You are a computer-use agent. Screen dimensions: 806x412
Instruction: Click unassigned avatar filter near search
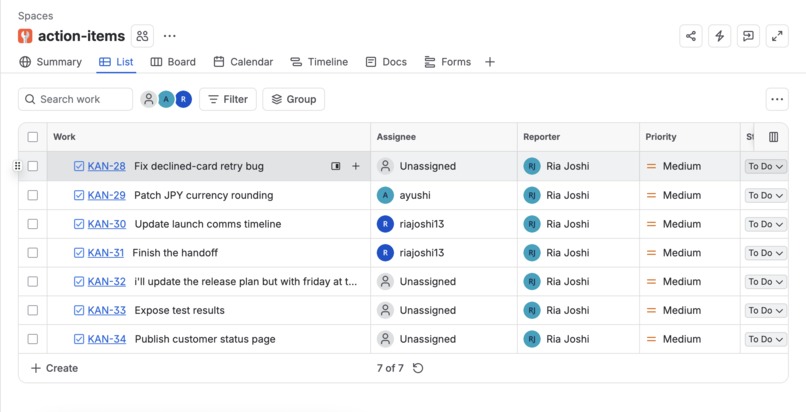(x=149, y=99)
